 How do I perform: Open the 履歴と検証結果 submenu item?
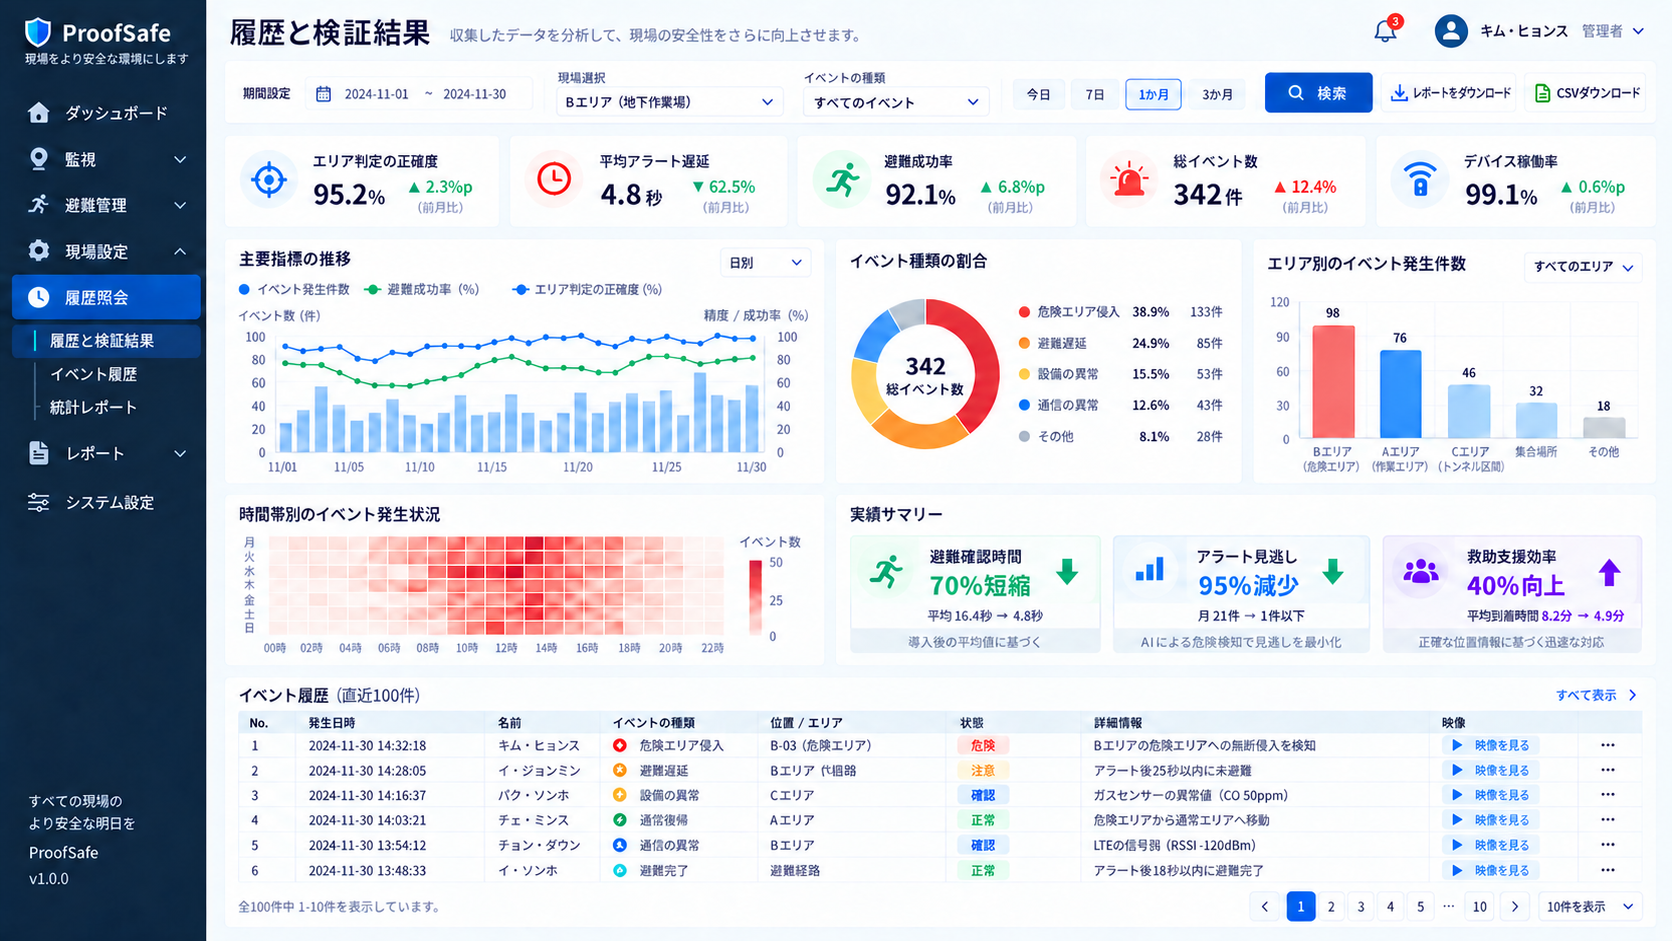(x=106, y=341)
